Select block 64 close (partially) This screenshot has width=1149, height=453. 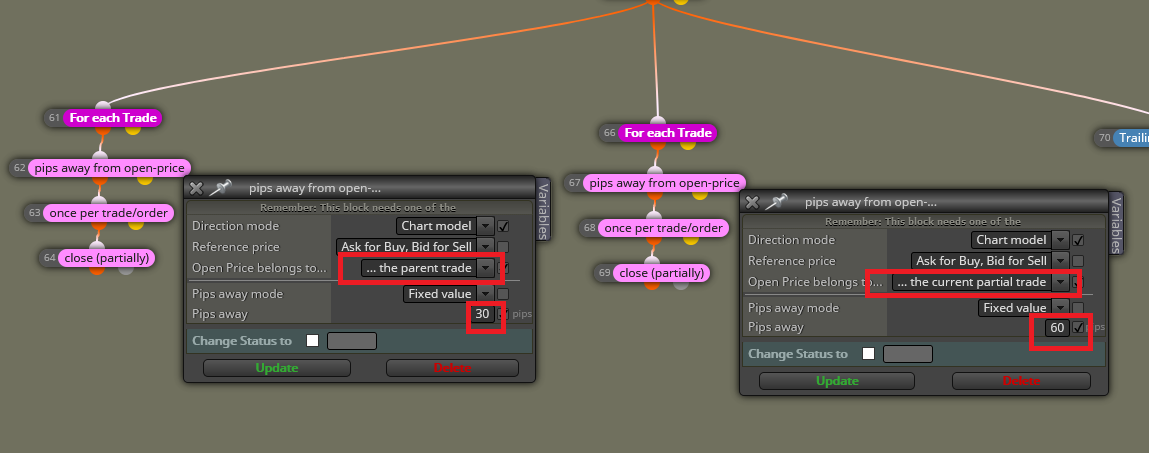tap(107, 257)
